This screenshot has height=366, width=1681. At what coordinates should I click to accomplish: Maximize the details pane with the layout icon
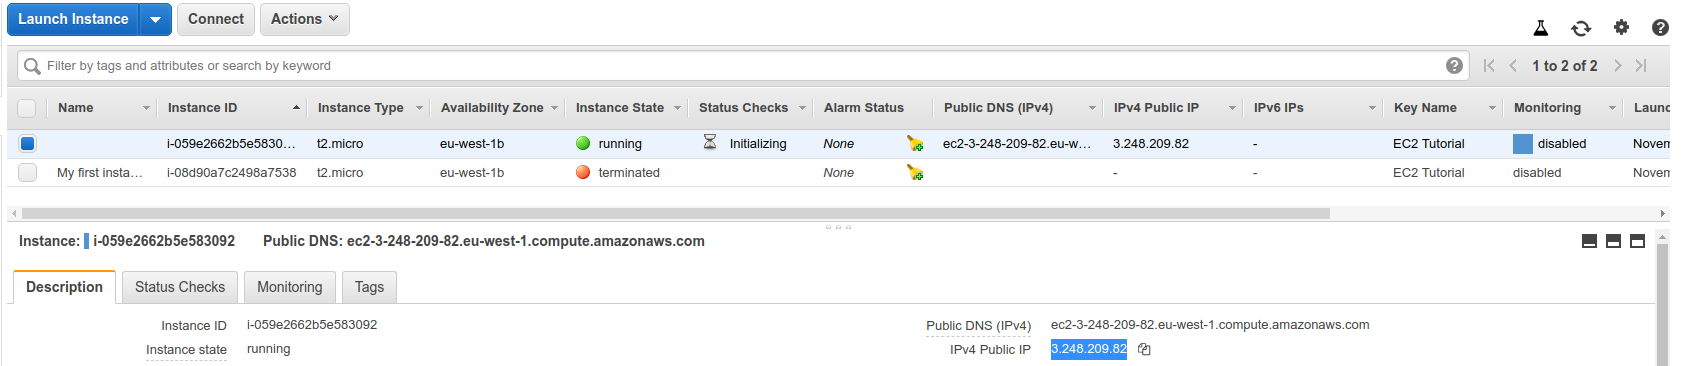tap(1637, 241)
